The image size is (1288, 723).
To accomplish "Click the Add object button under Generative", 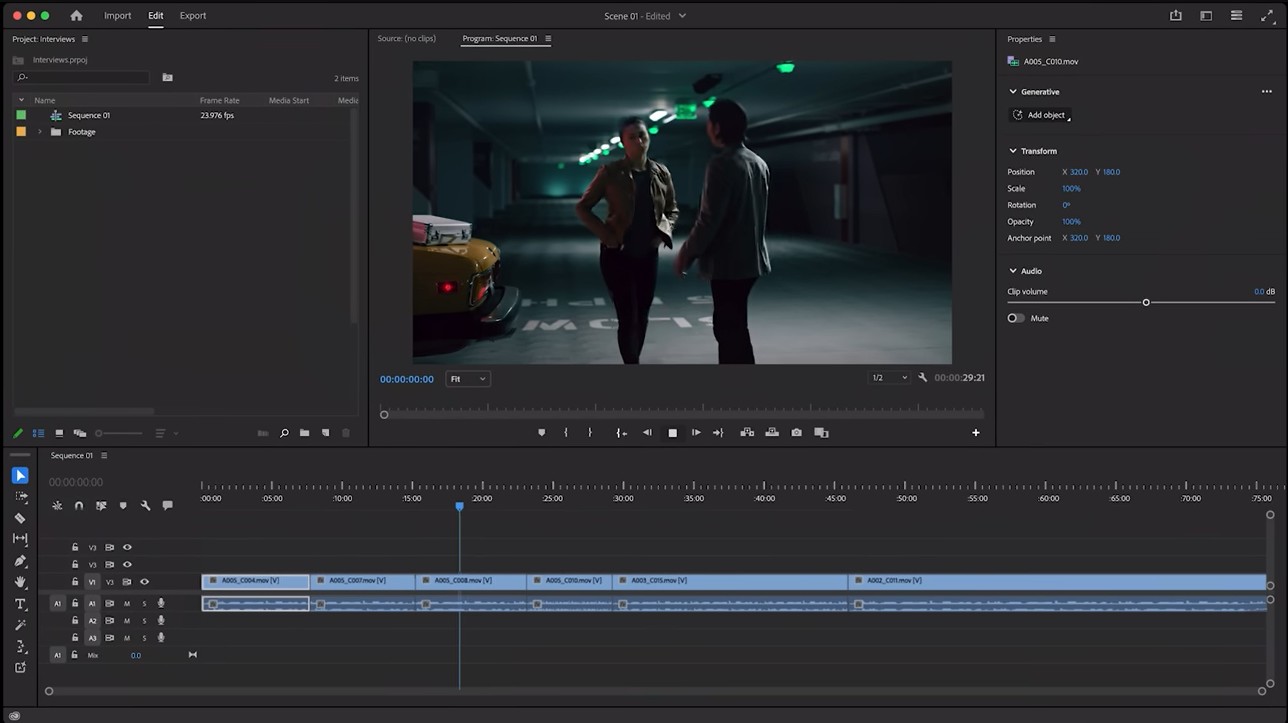I will click(x=1040, y=114).
